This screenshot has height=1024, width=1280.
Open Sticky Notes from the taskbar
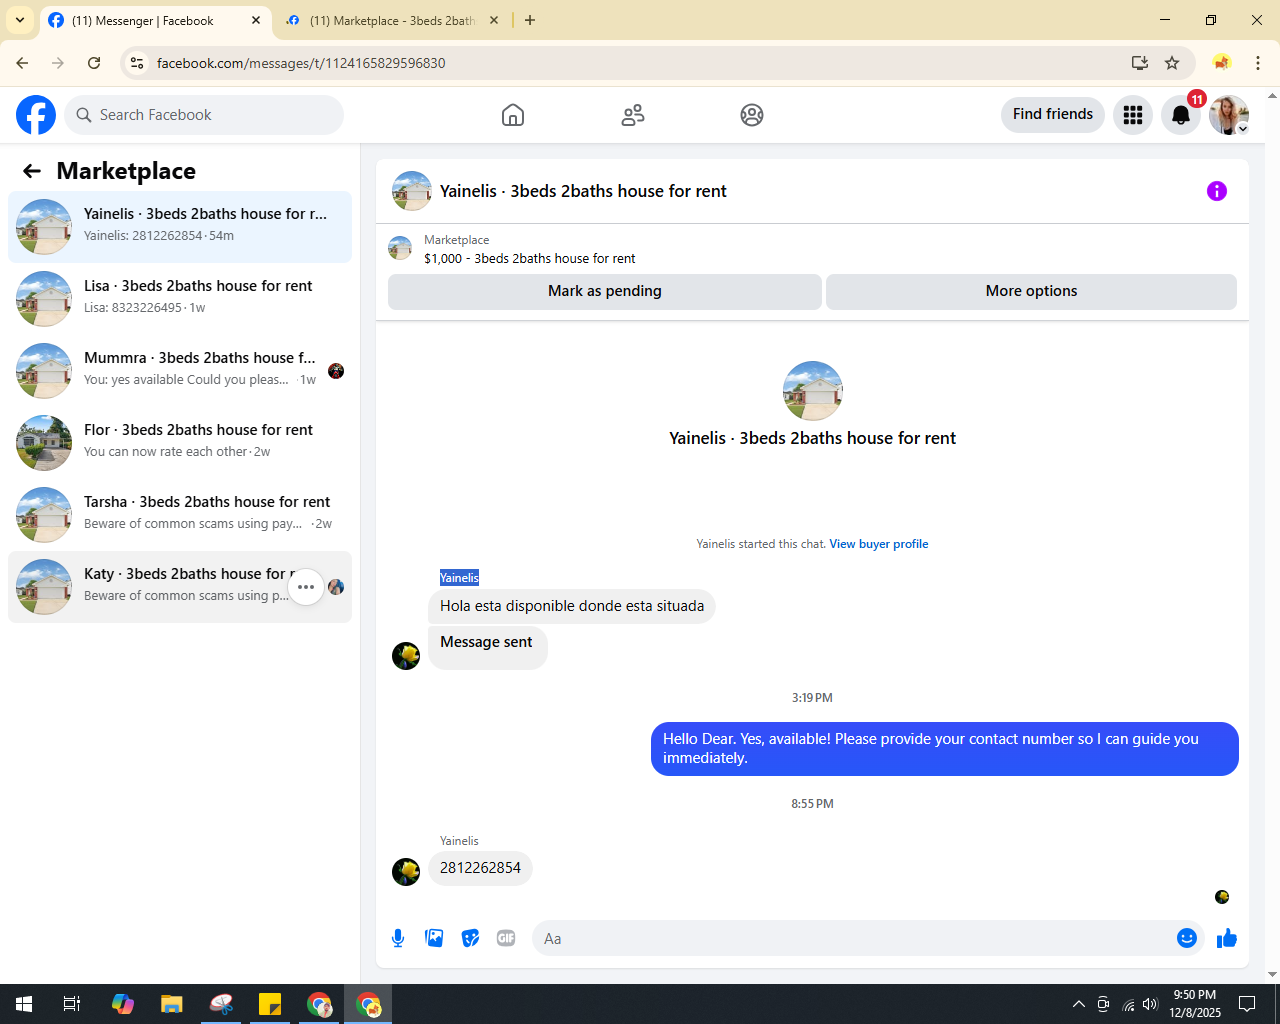coord(270,1004)
